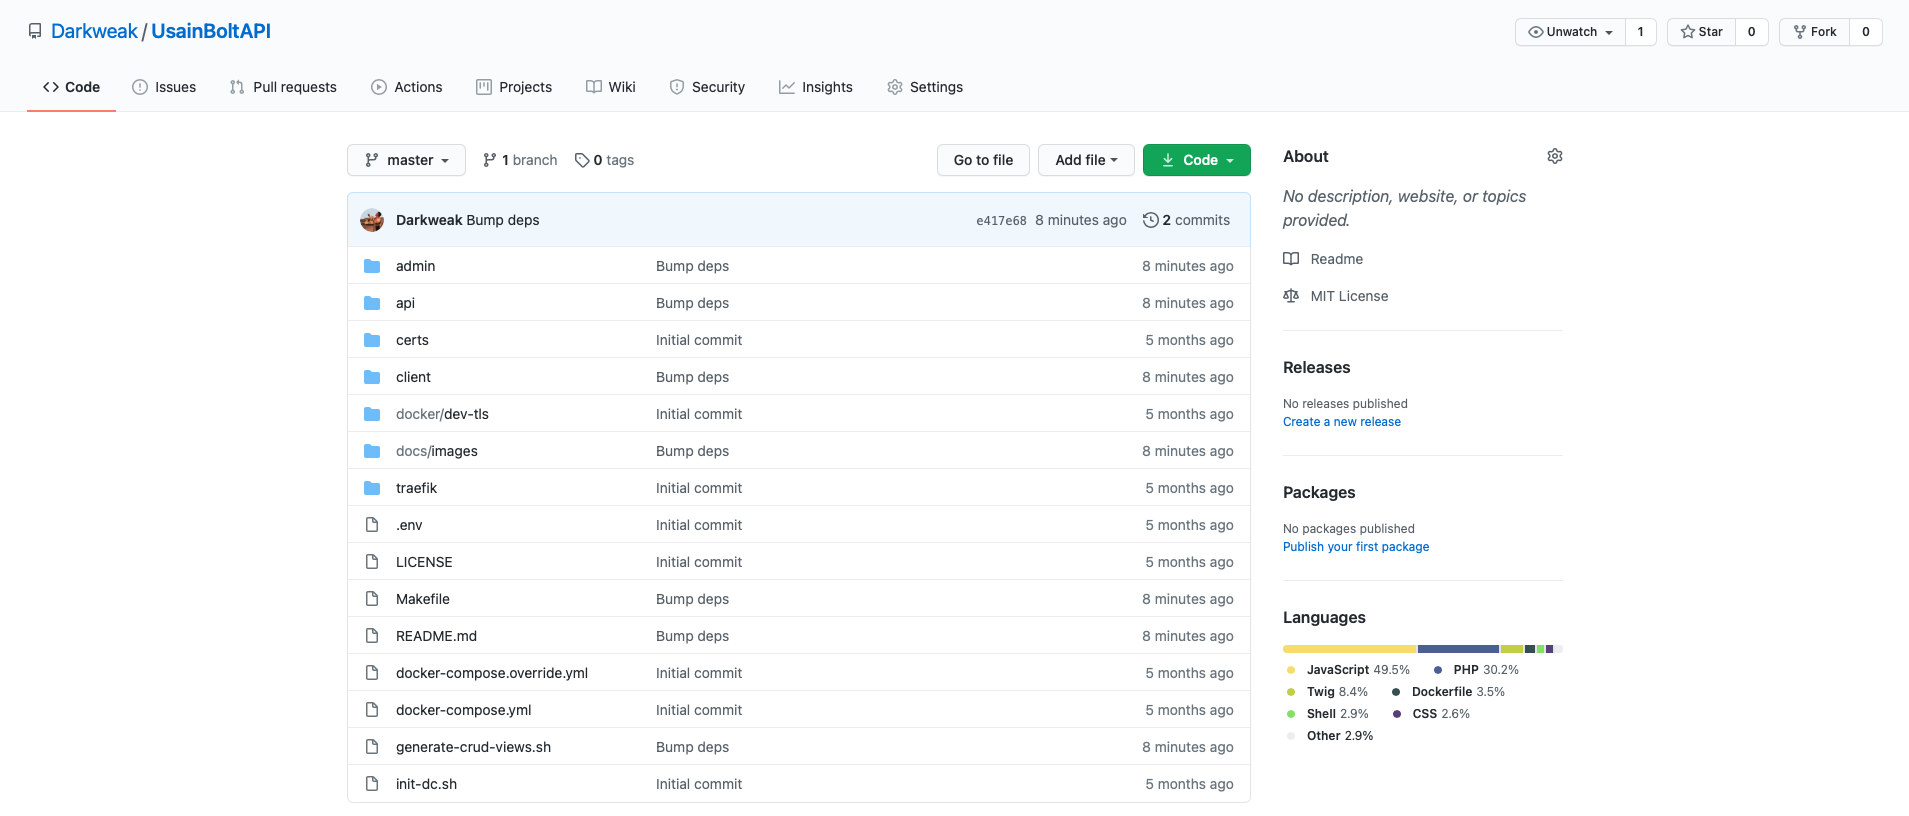Viewport: 1909px width, 816px height.
Task: Click the watchers count 1
Action: click(x=1640, y=32)
